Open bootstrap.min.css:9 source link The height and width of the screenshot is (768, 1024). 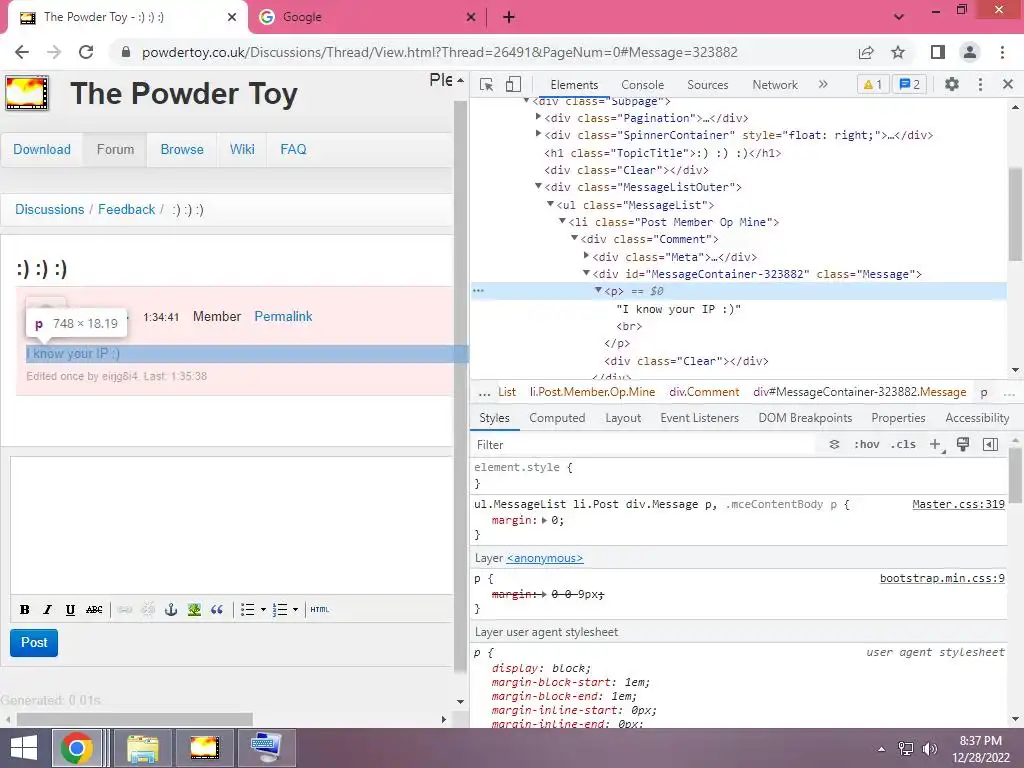tap(942, 578)
